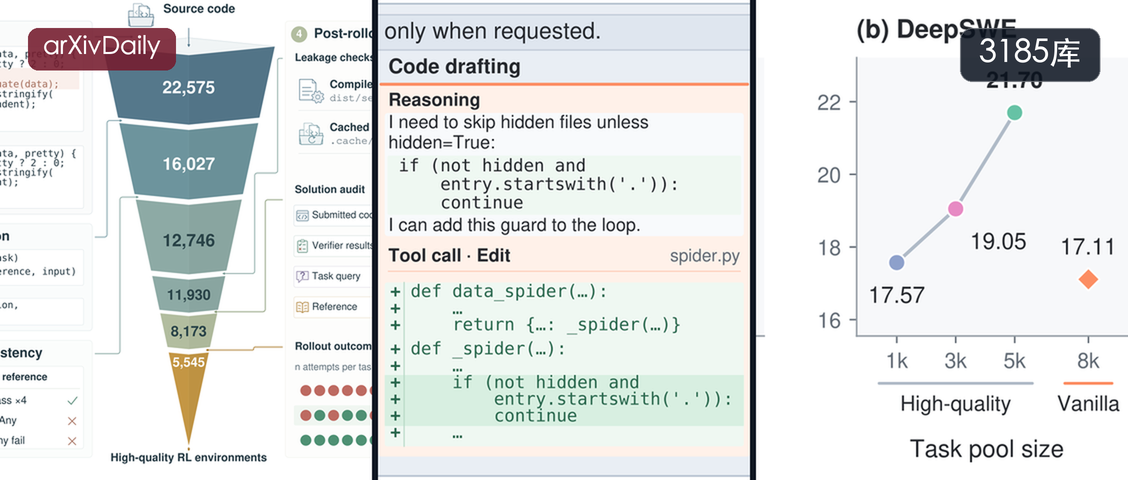This screenshot has height=480, width=1128.
Task: Open the arXivDaily badge
Action: (x=102, y=48)
